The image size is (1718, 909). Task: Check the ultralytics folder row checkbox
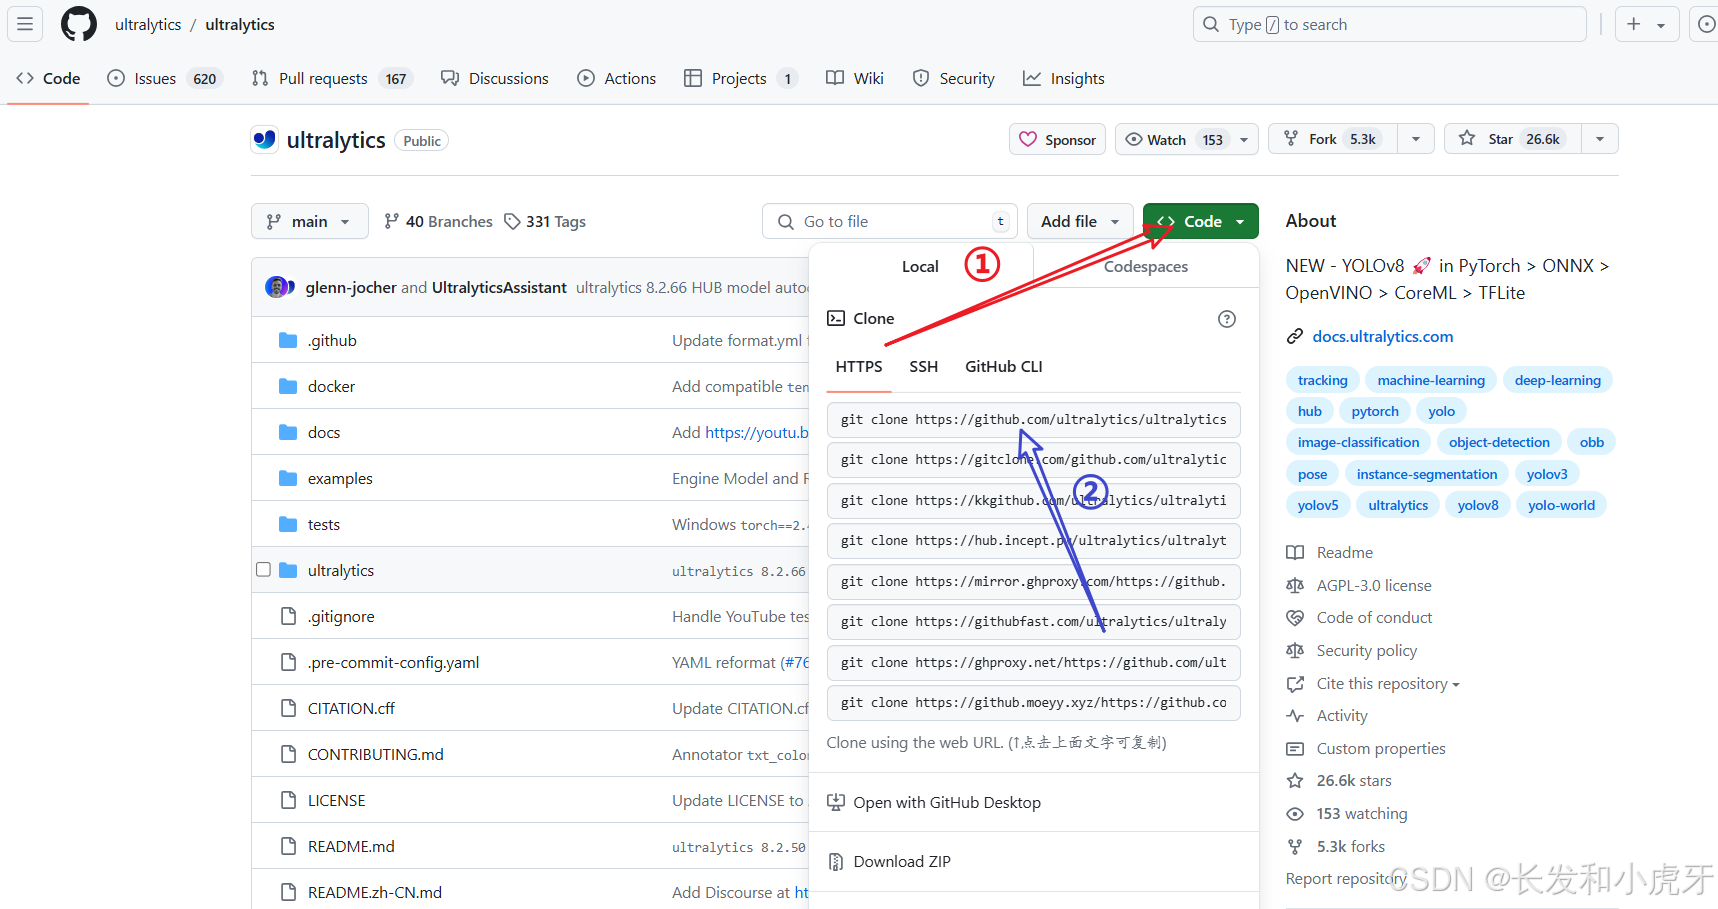[263, 570]
